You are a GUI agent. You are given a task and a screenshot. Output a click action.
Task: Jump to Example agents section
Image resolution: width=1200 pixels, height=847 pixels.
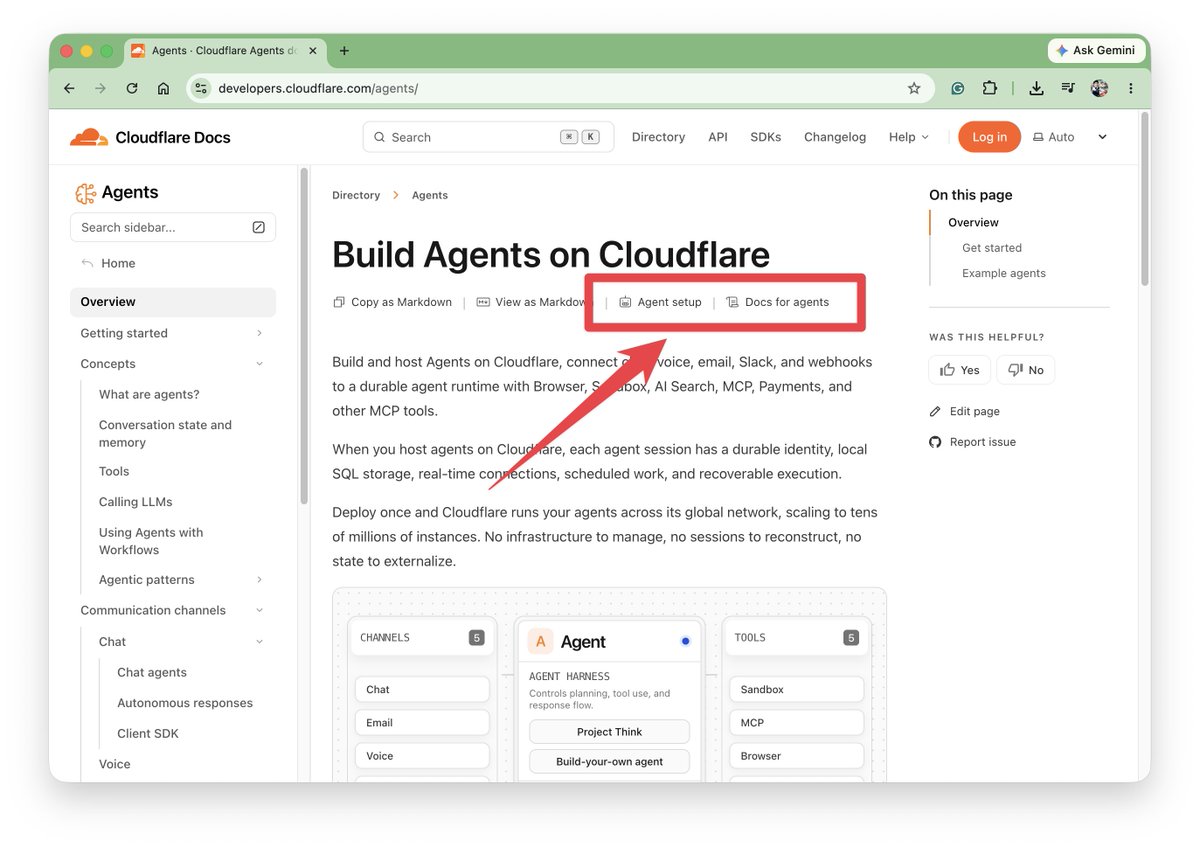click(x=1004, y=273)
